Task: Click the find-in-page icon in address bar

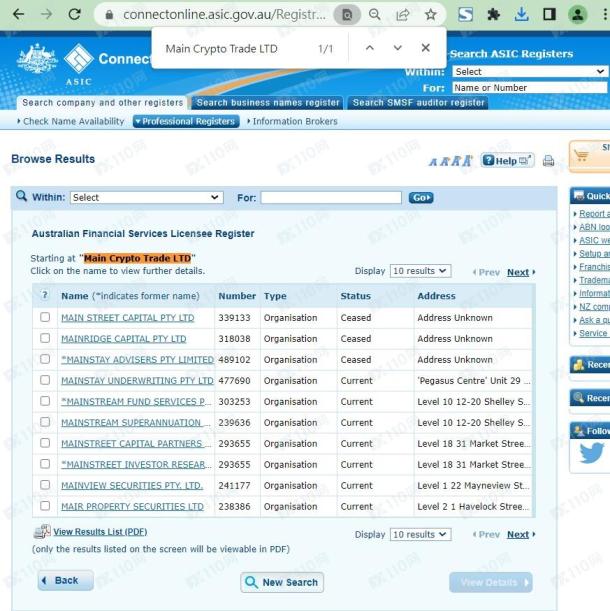Action: tap(347, 15)
